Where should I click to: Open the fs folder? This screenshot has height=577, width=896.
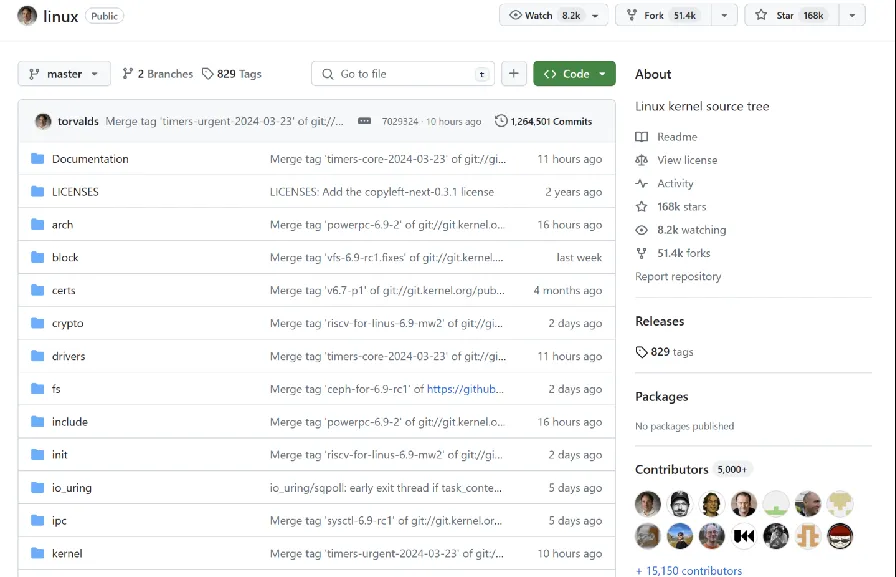point(56,389)
